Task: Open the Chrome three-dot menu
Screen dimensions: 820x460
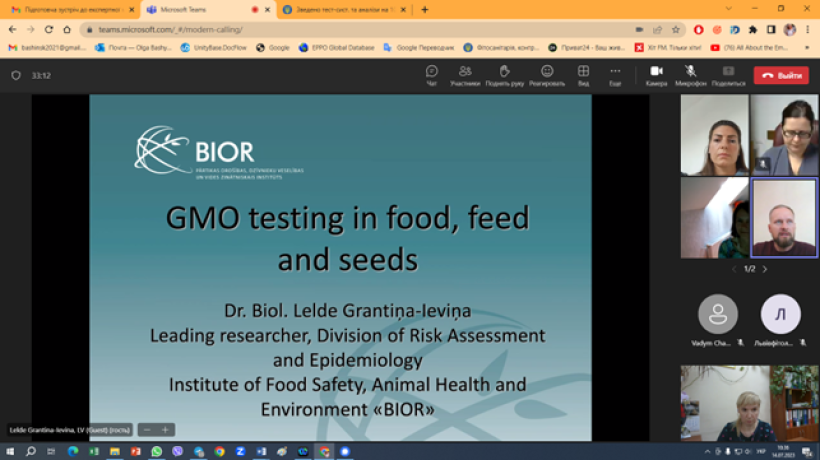Action: click(807, 30)
